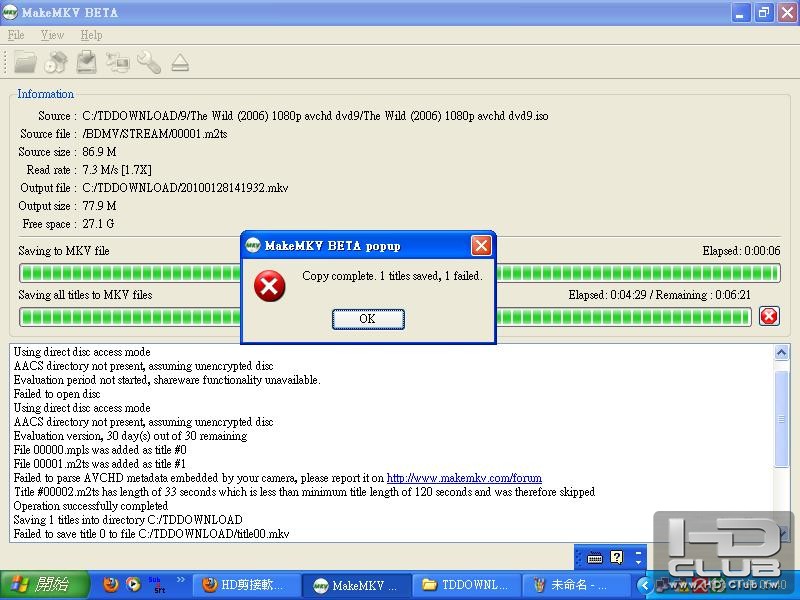Minimize the MakeMKV BETA window
Viewport: 800px width, 600px height.
(740, 13)
